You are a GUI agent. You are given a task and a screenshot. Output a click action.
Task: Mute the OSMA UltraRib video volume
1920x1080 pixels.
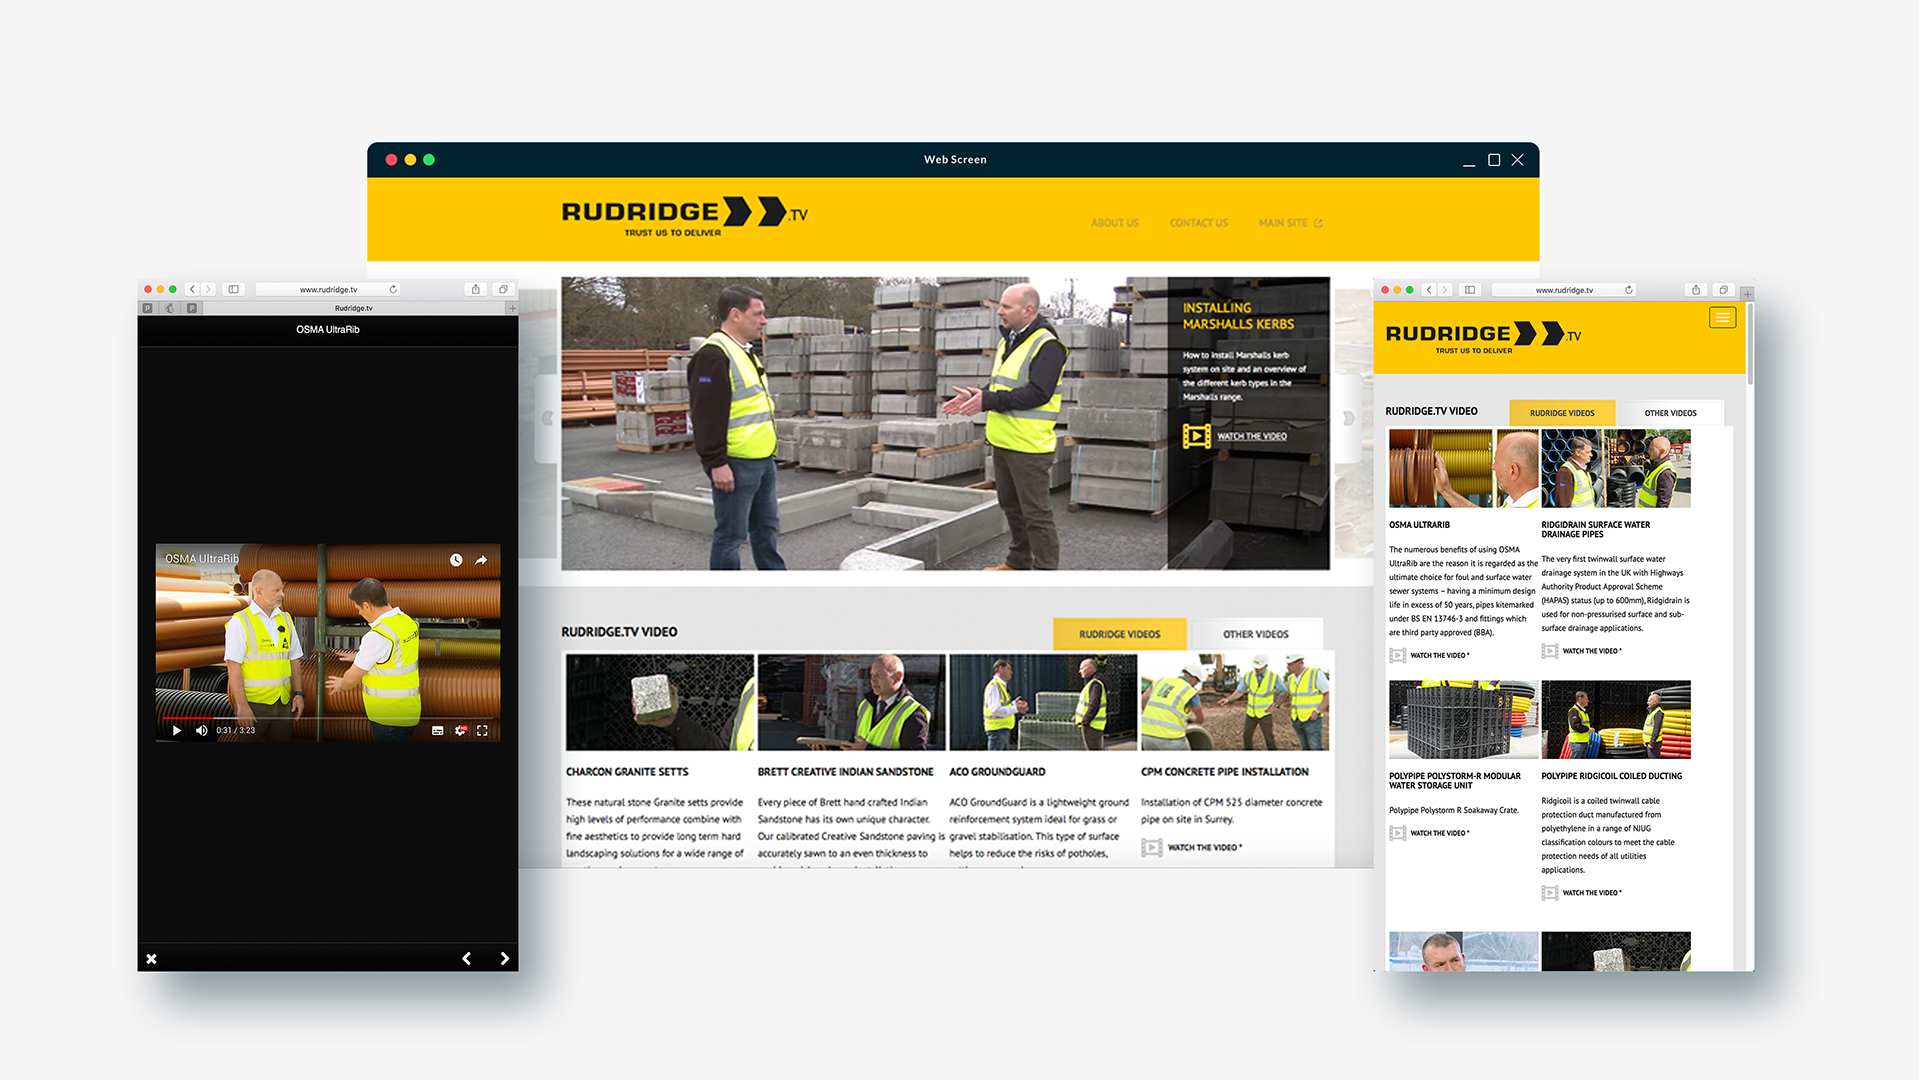click(201, 730)
